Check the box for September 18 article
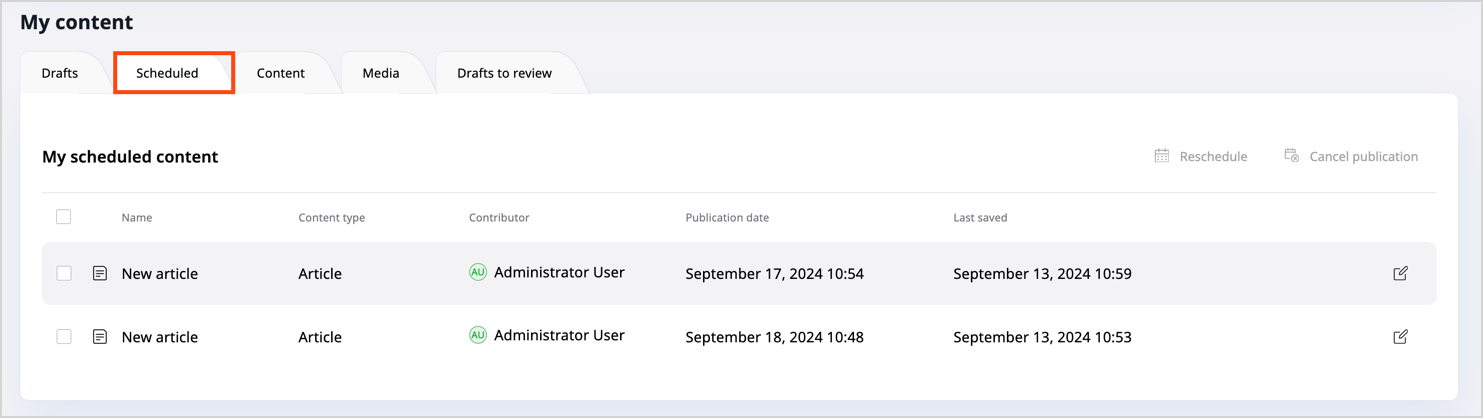 (x=64, y=337)
